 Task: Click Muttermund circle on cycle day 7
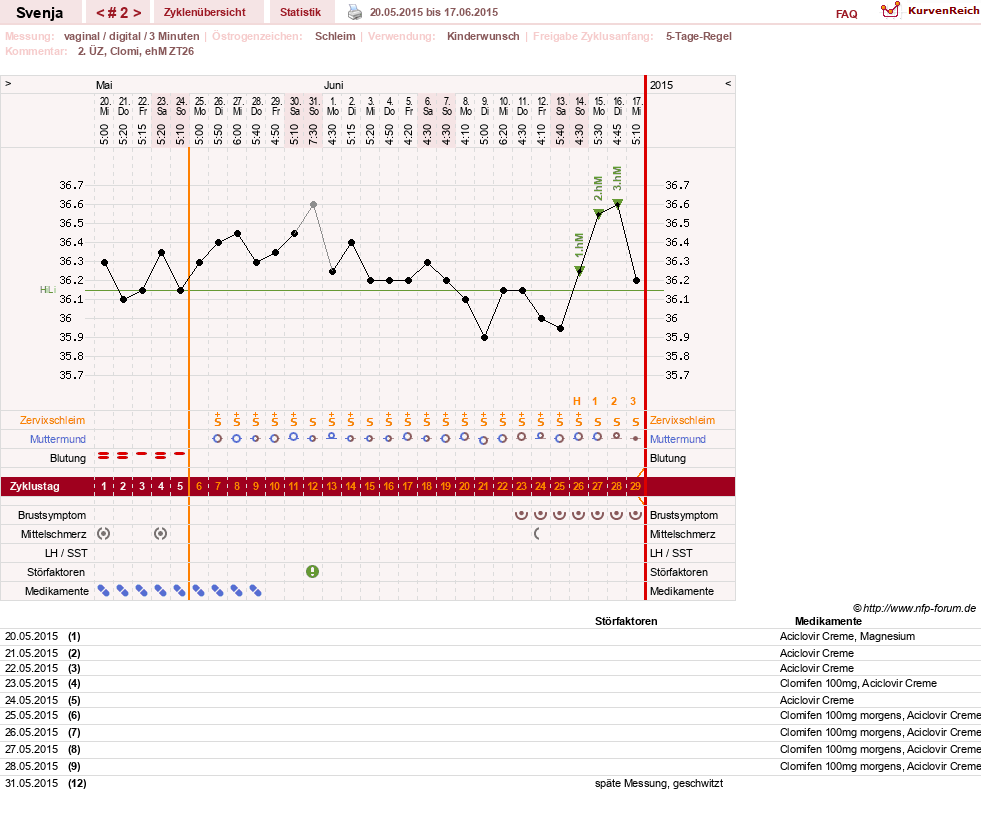pyautogui.click(x=218, y=438)
